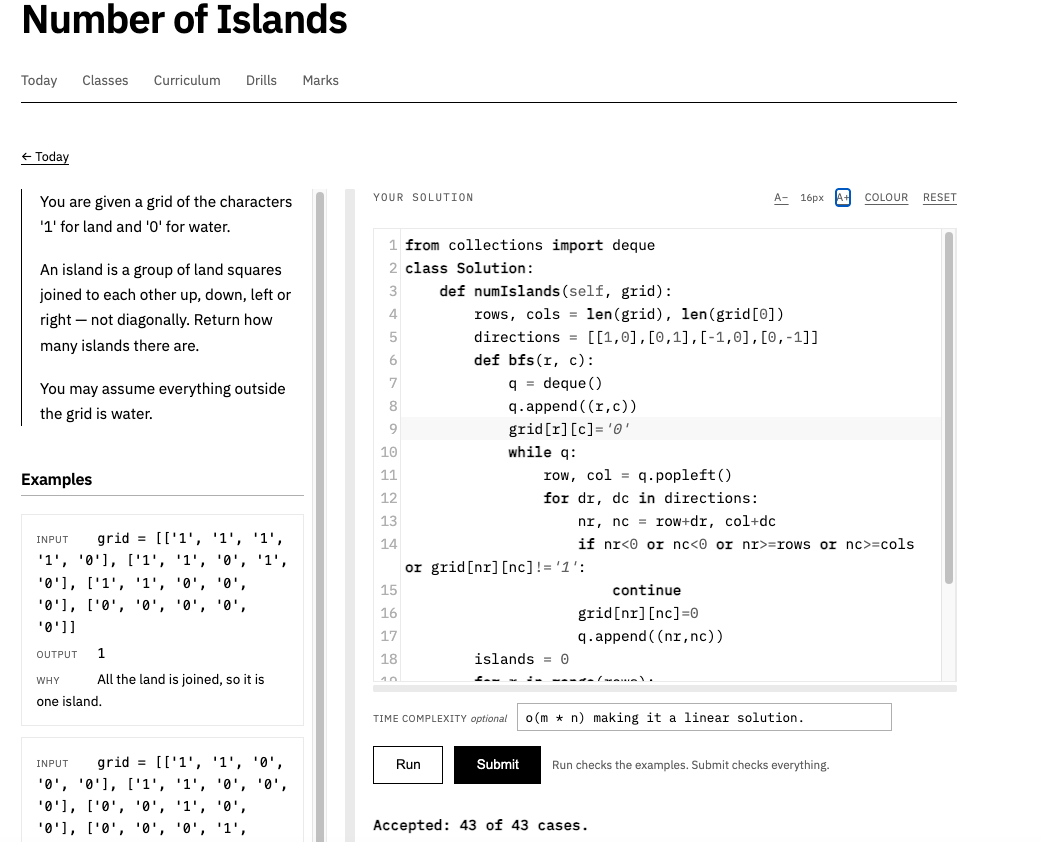Click the 'Run checks the examples' hint
1041x842 pixels.
[690, 765]
